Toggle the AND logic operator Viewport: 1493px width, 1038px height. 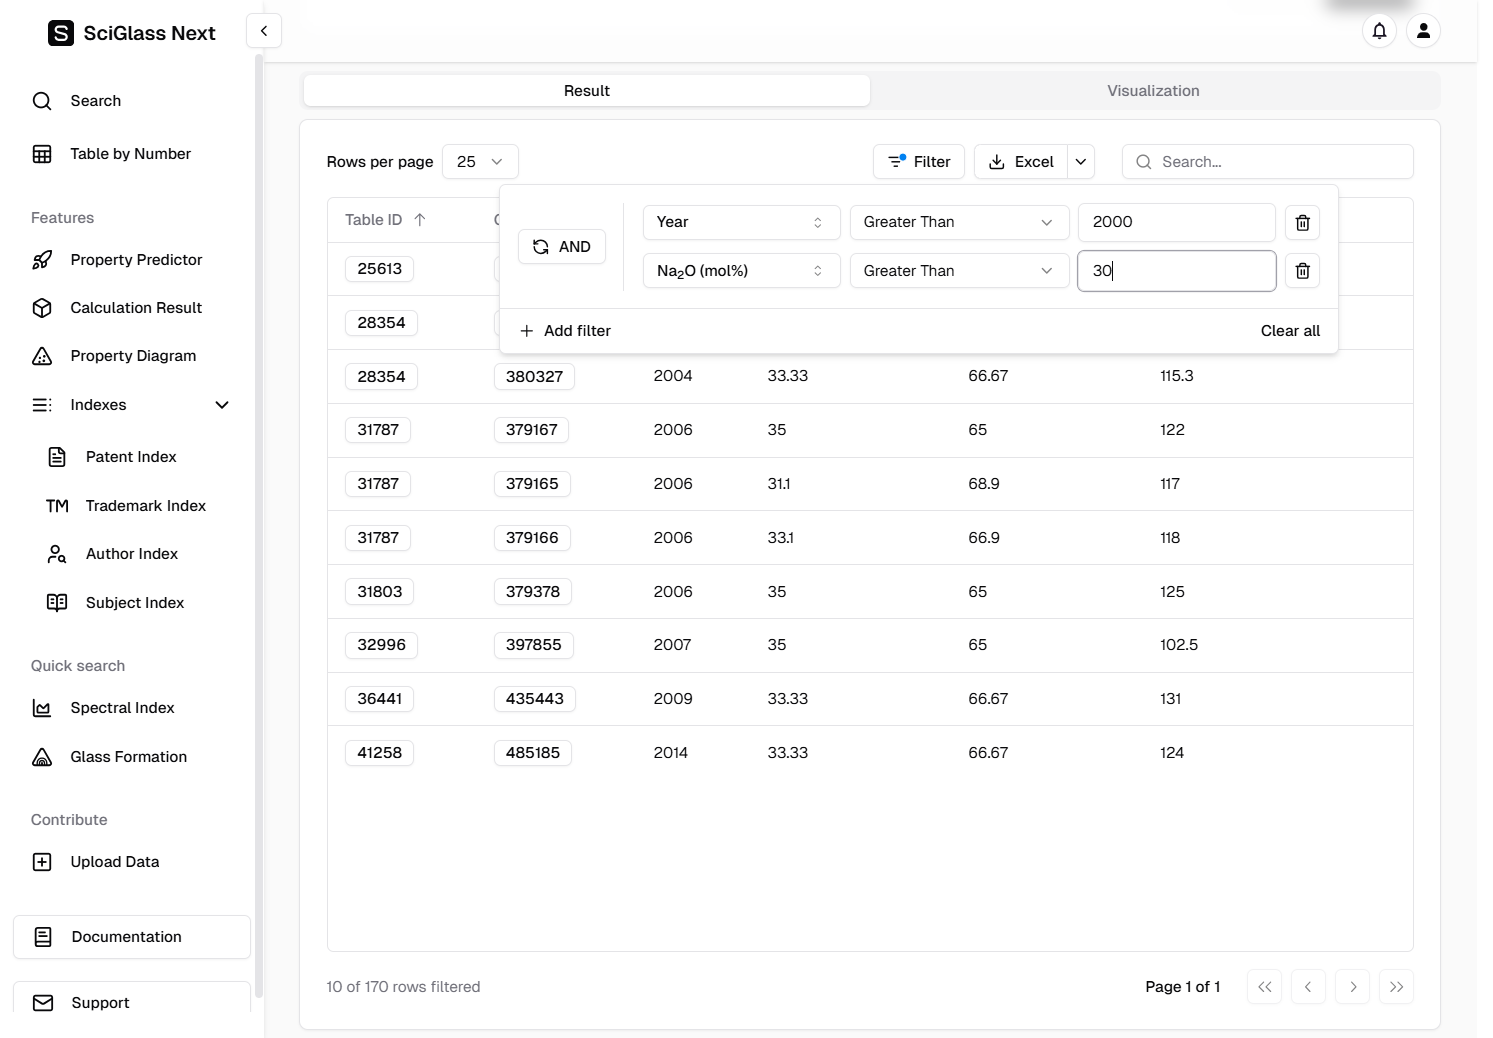tap(561, 247)
